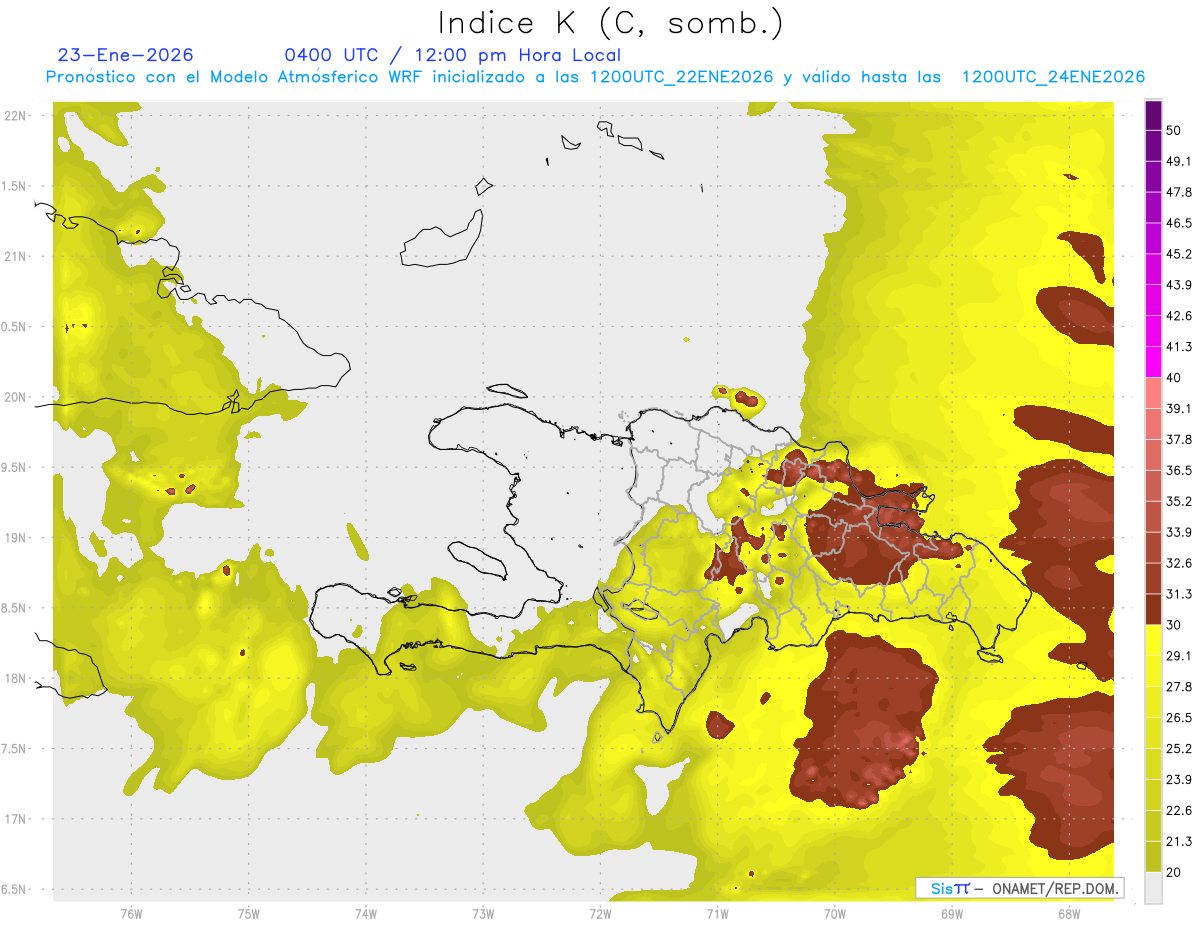
Task: Click latitude axis label '18N'
Action: (14, 678)
